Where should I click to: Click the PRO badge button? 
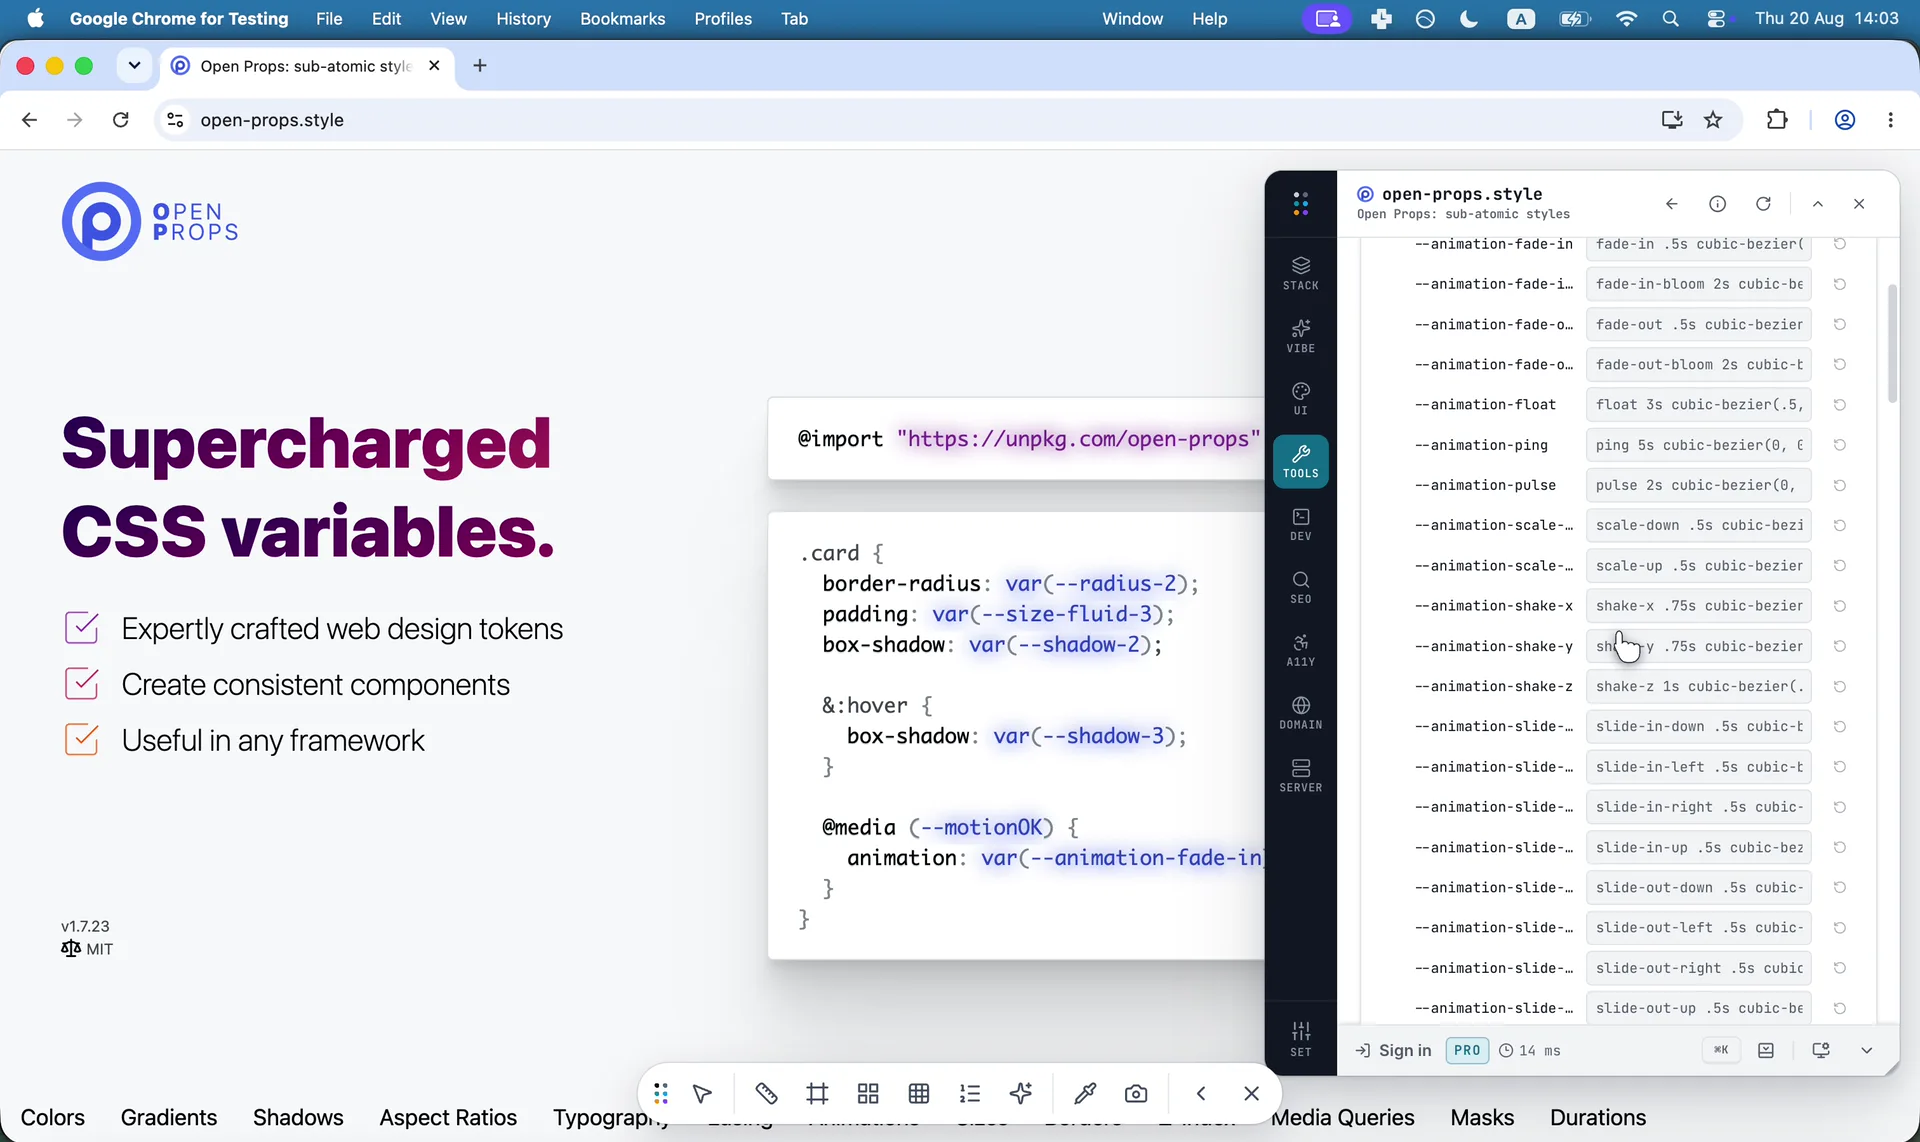coord(1466,1050)
